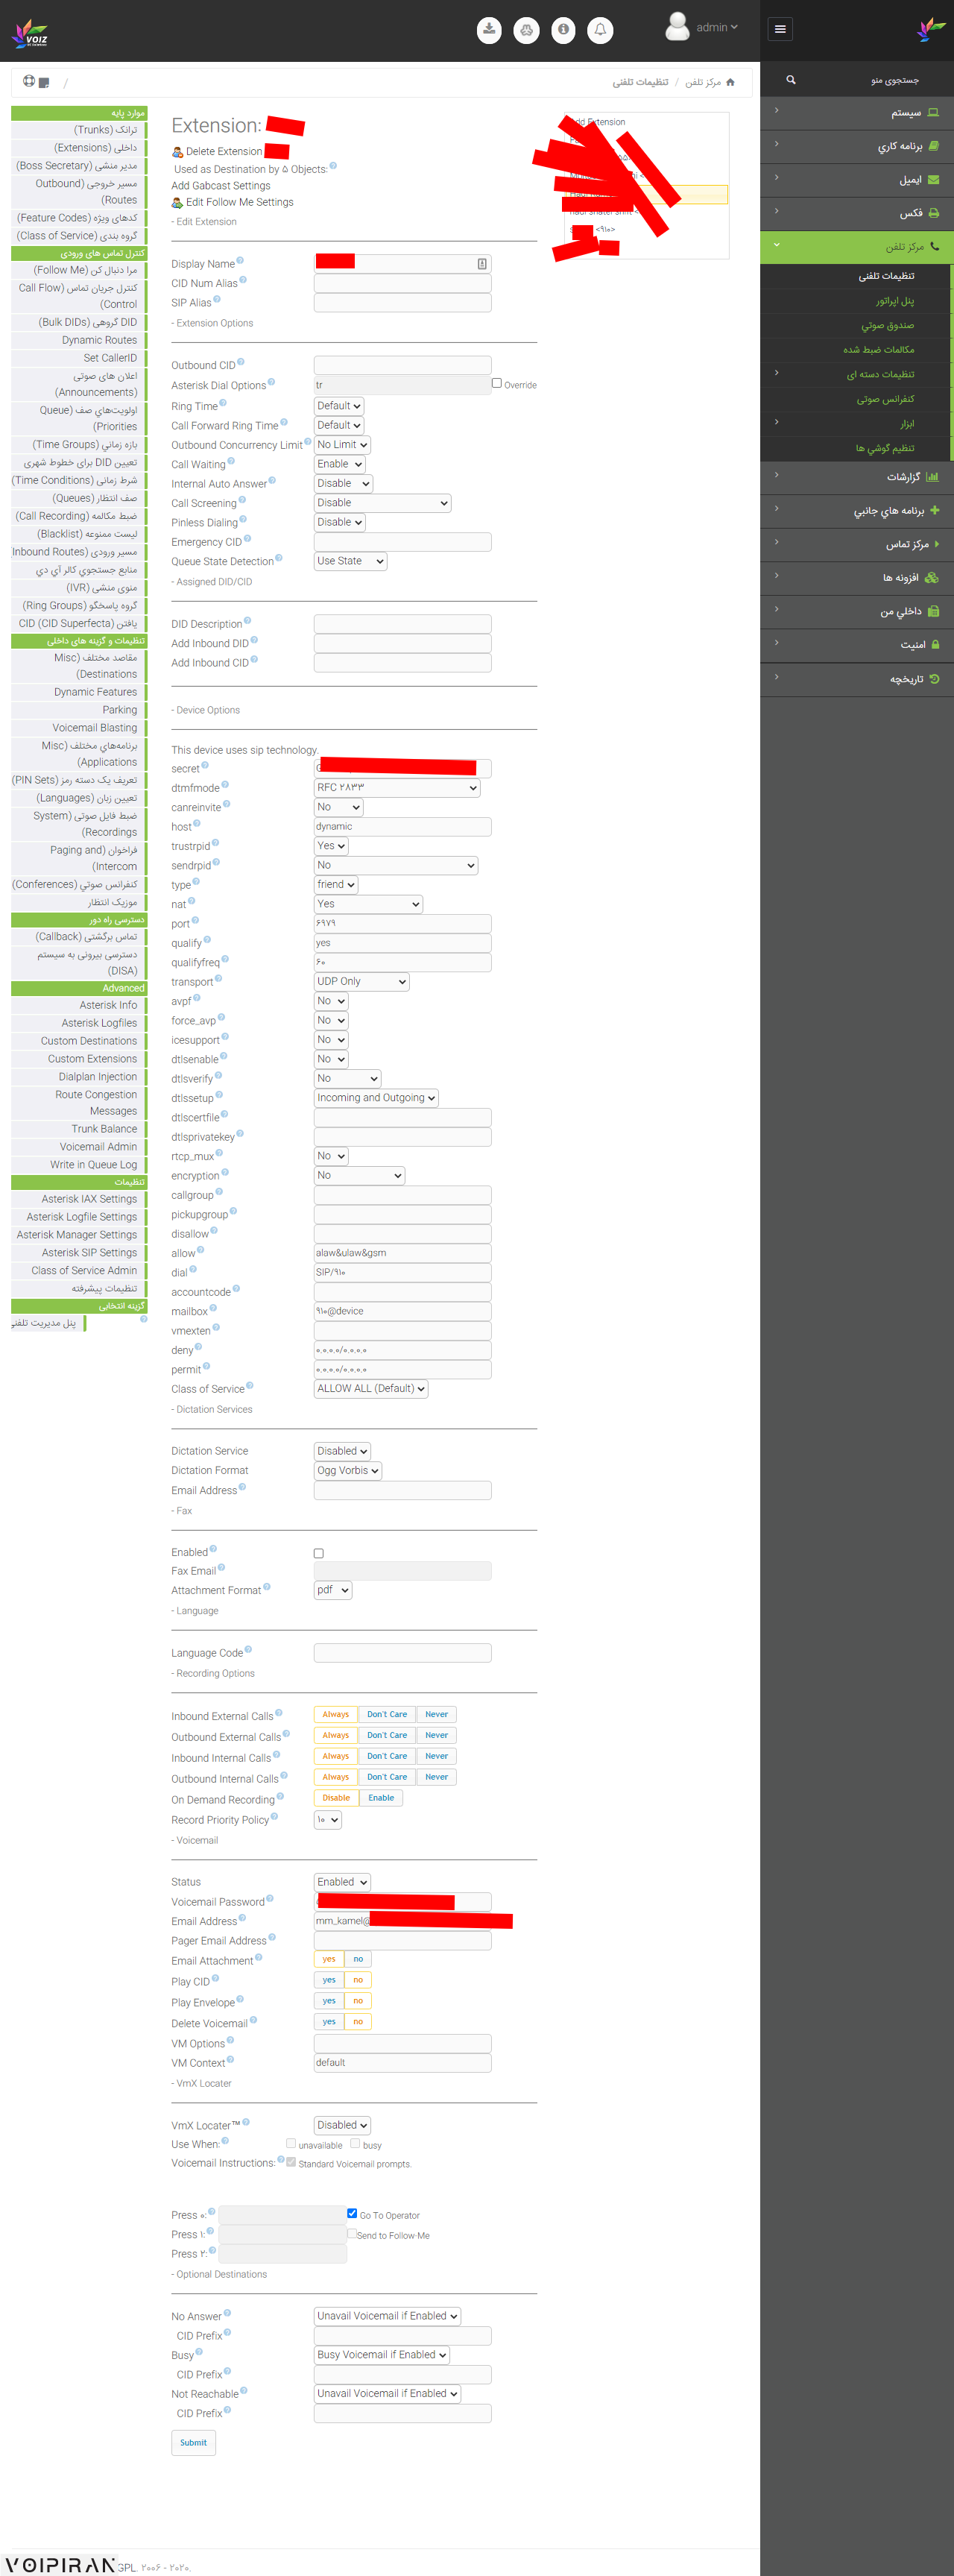
Task: Click the Language Code input field
Action: [x=403, y=1653]
